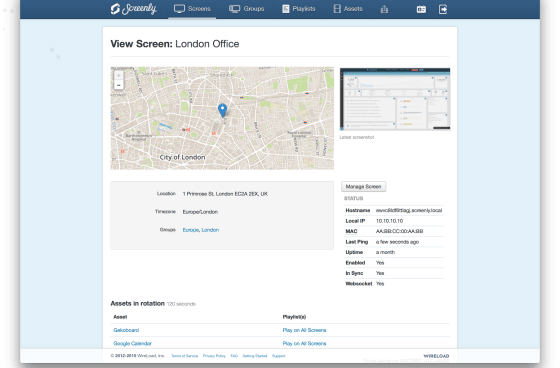Open the Screens tab

[192, 9]
